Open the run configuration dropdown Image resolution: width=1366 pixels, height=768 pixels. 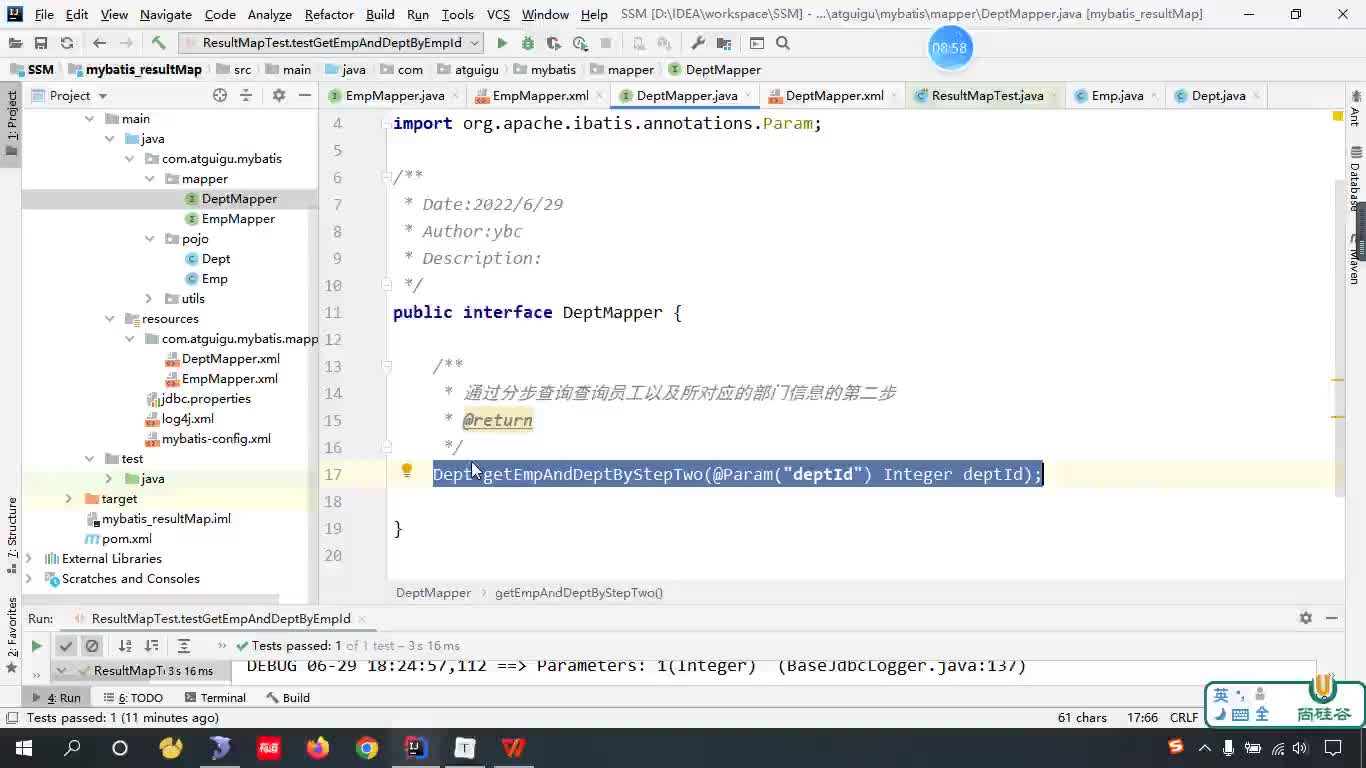click(331, 43)
